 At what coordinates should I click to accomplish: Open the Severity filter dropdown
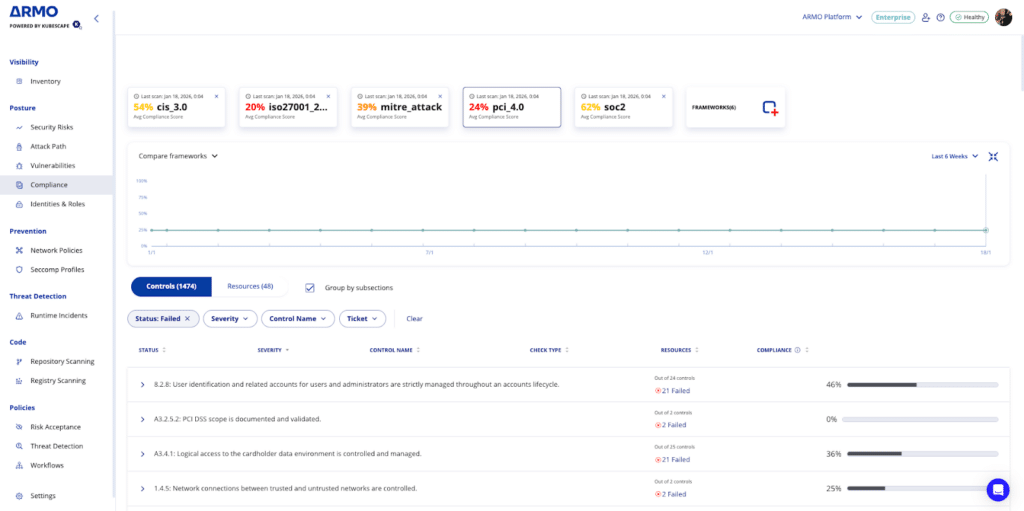tap(231, 319)
